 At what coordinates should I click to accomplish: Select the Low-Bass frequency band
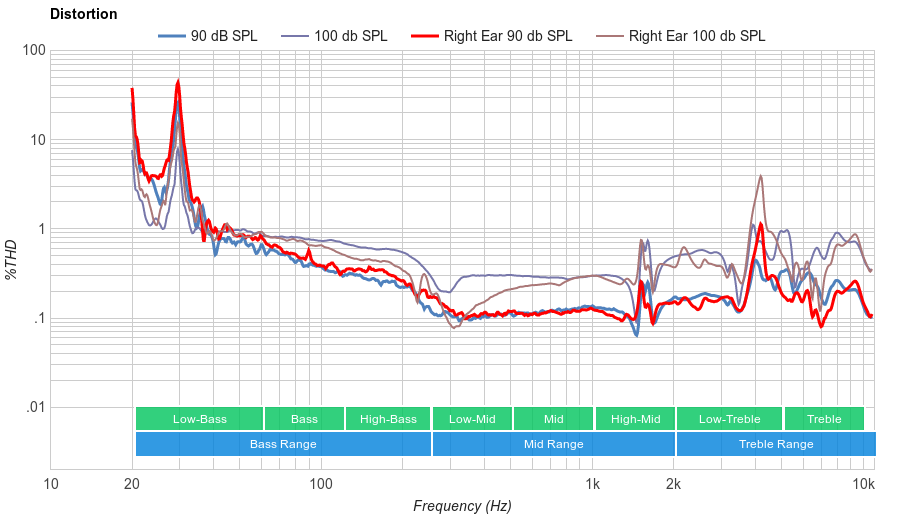[199, 419]
